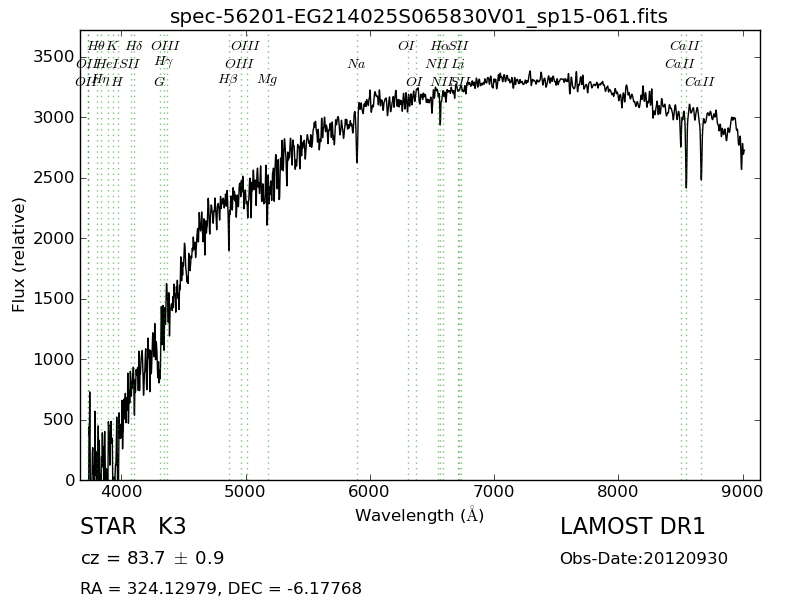This screenshot has height=600, width=800.
Task: Click the topmost 'CaII' label
Action: pyautogui.click(x=685, y=46)
